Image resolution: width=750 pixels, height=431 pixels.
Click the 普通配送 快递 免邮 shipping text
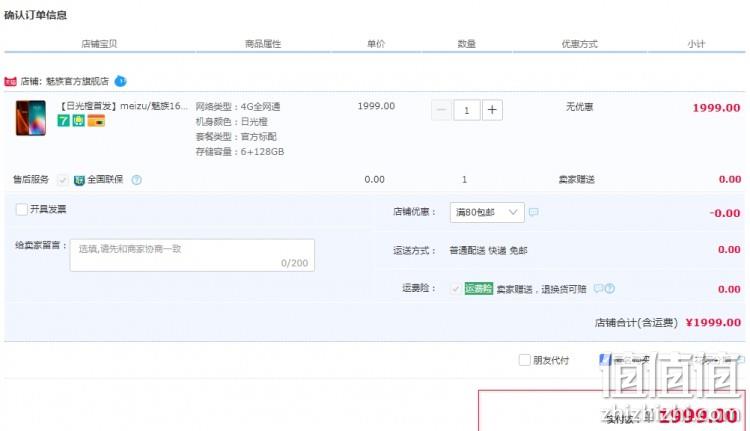[488, 250]
